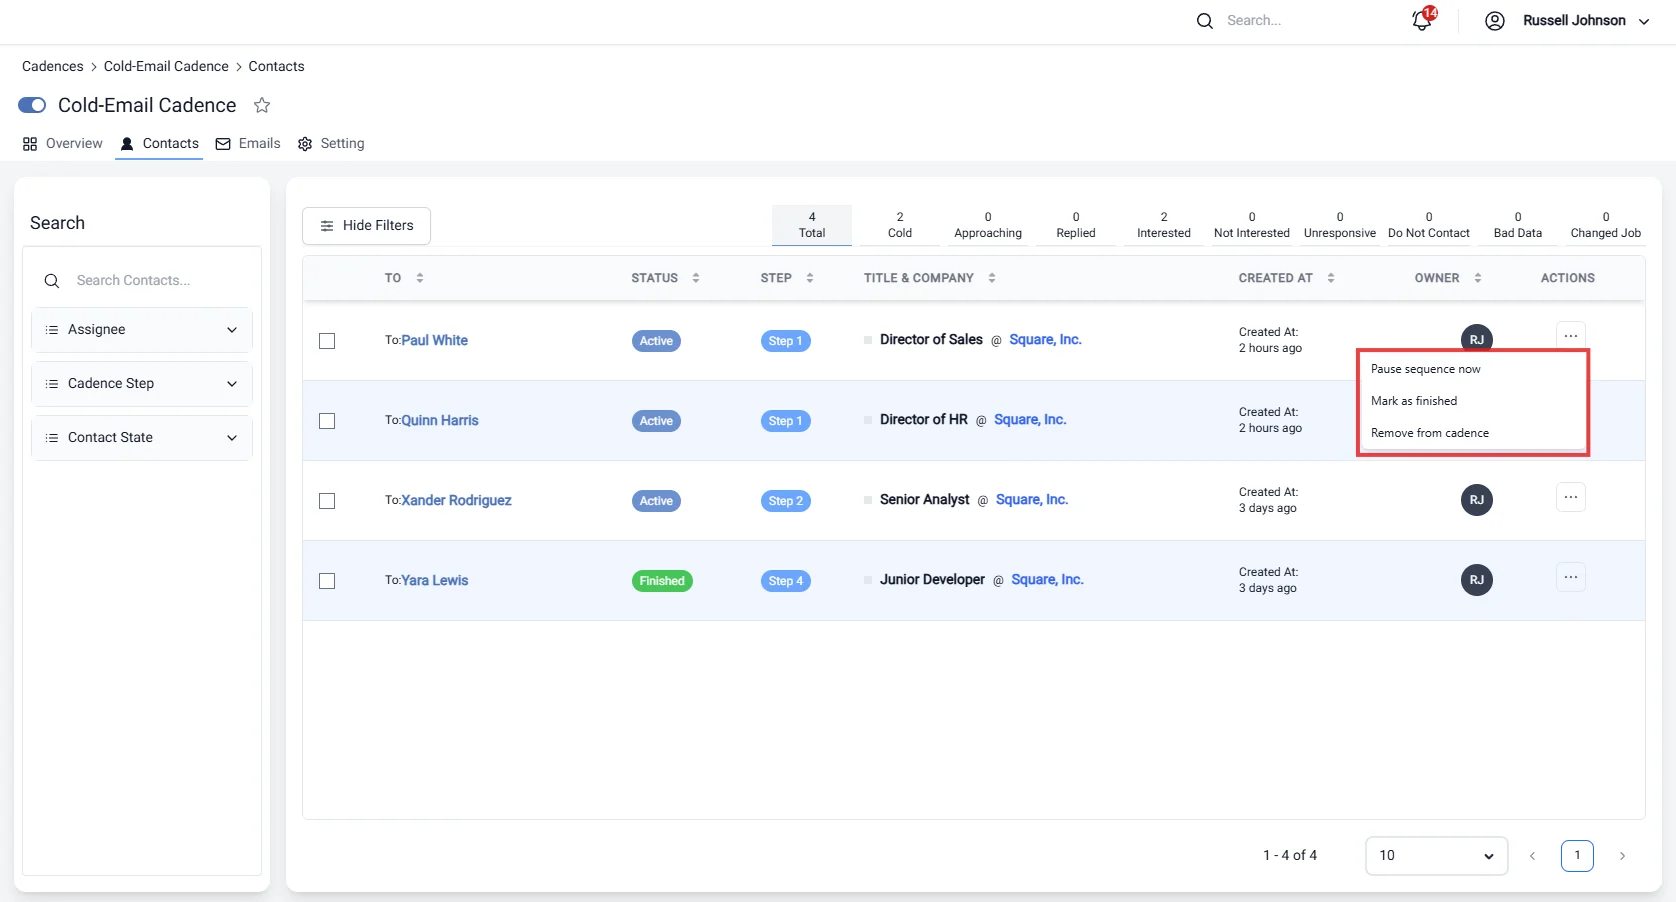Screen dimensions: 1676x902
Task: Click the Setting gear icon
Action: [305, 144]
